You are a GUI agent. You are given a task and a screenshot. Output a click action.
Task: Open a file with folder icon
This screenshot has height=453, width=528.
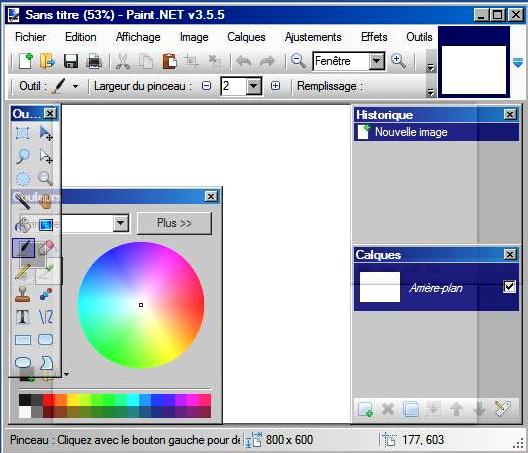(47, 61)
